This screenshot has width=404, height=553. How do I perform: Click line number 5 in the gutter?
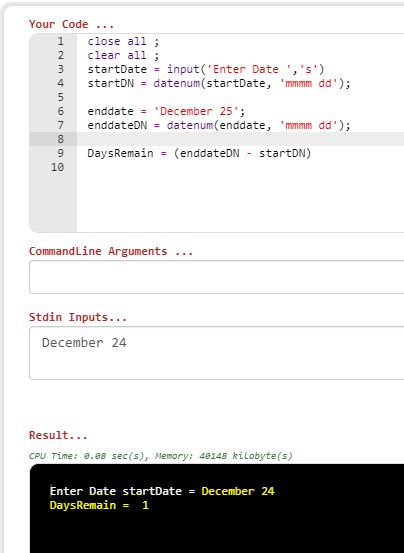61,97
